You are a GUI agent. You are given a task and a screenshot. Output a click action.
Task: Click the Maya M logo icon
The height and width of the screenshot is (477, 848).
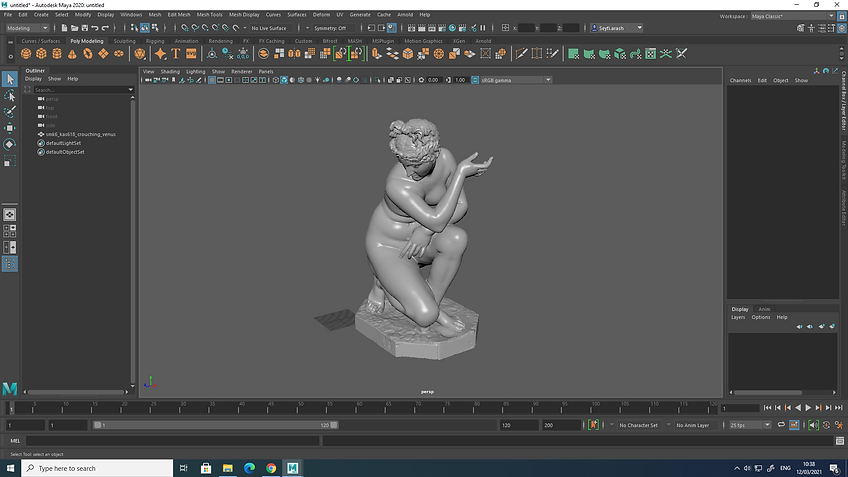10,388
